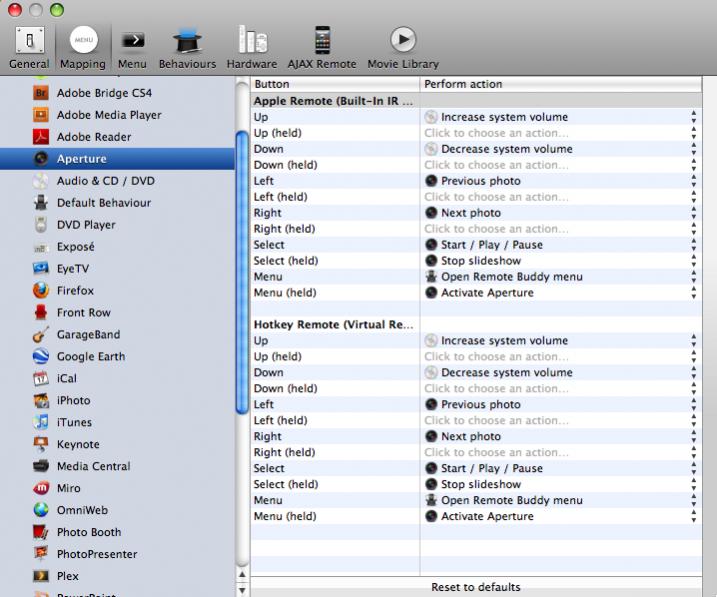Image resolution: width=717 pixels, height=597 pixels.
Task: Select the GarageBand guitar icon
Action: pos(41,334)
